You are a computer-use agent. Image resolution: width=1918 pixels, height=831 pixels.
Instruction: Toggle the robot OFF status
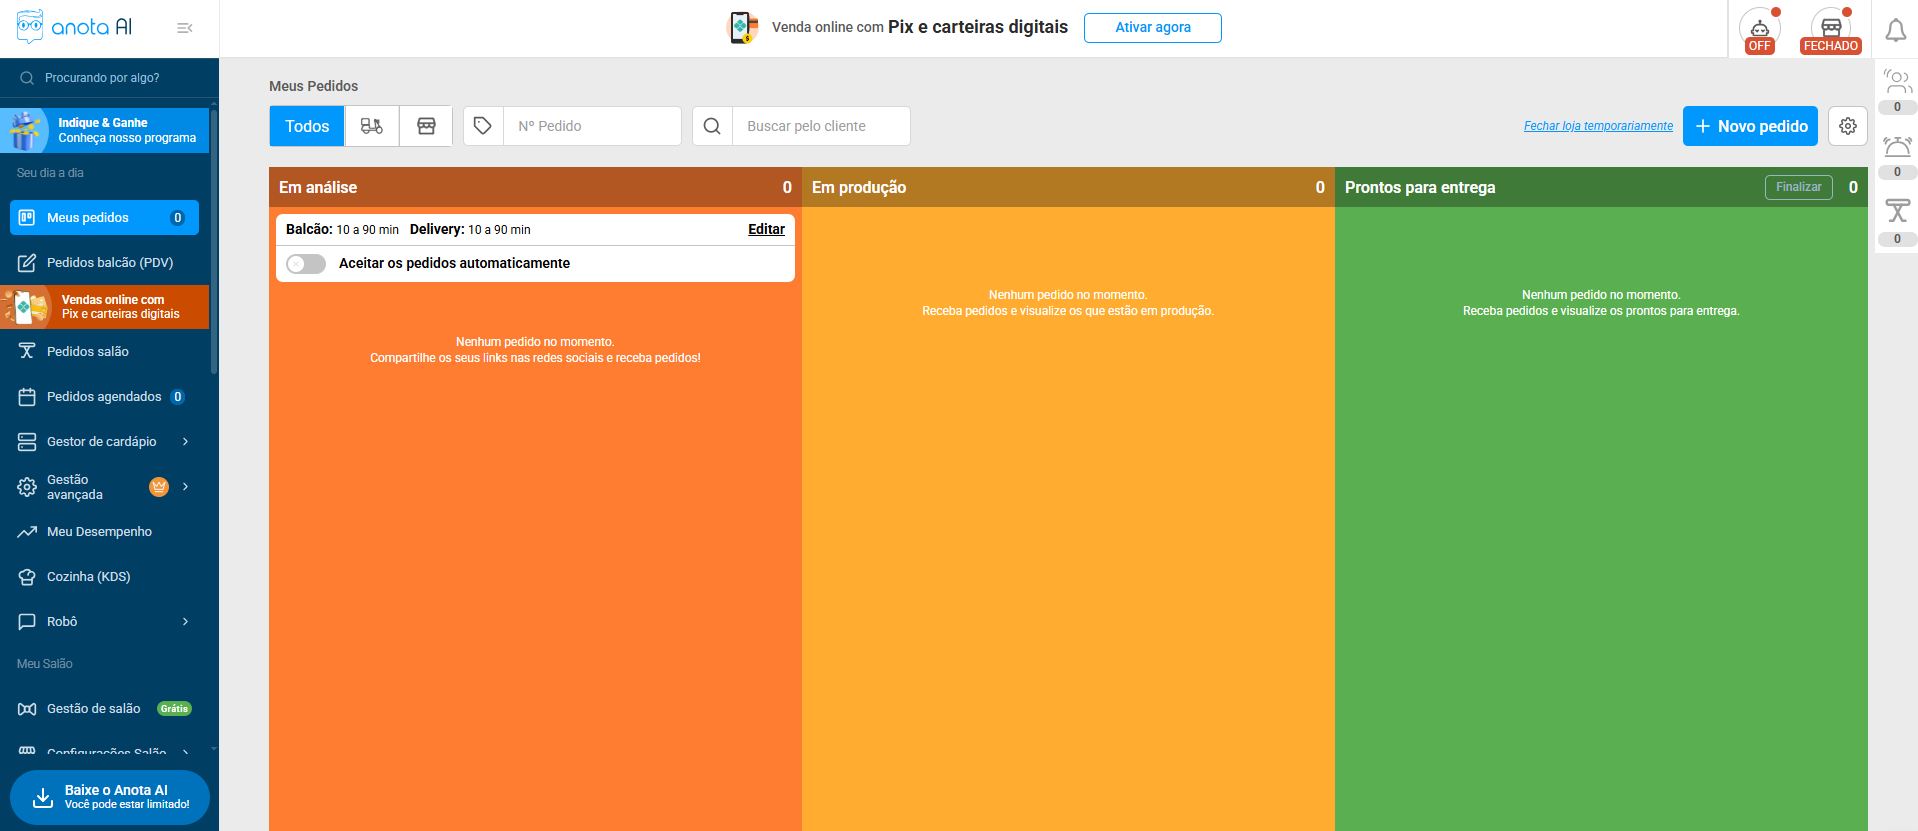[1759, 31]
